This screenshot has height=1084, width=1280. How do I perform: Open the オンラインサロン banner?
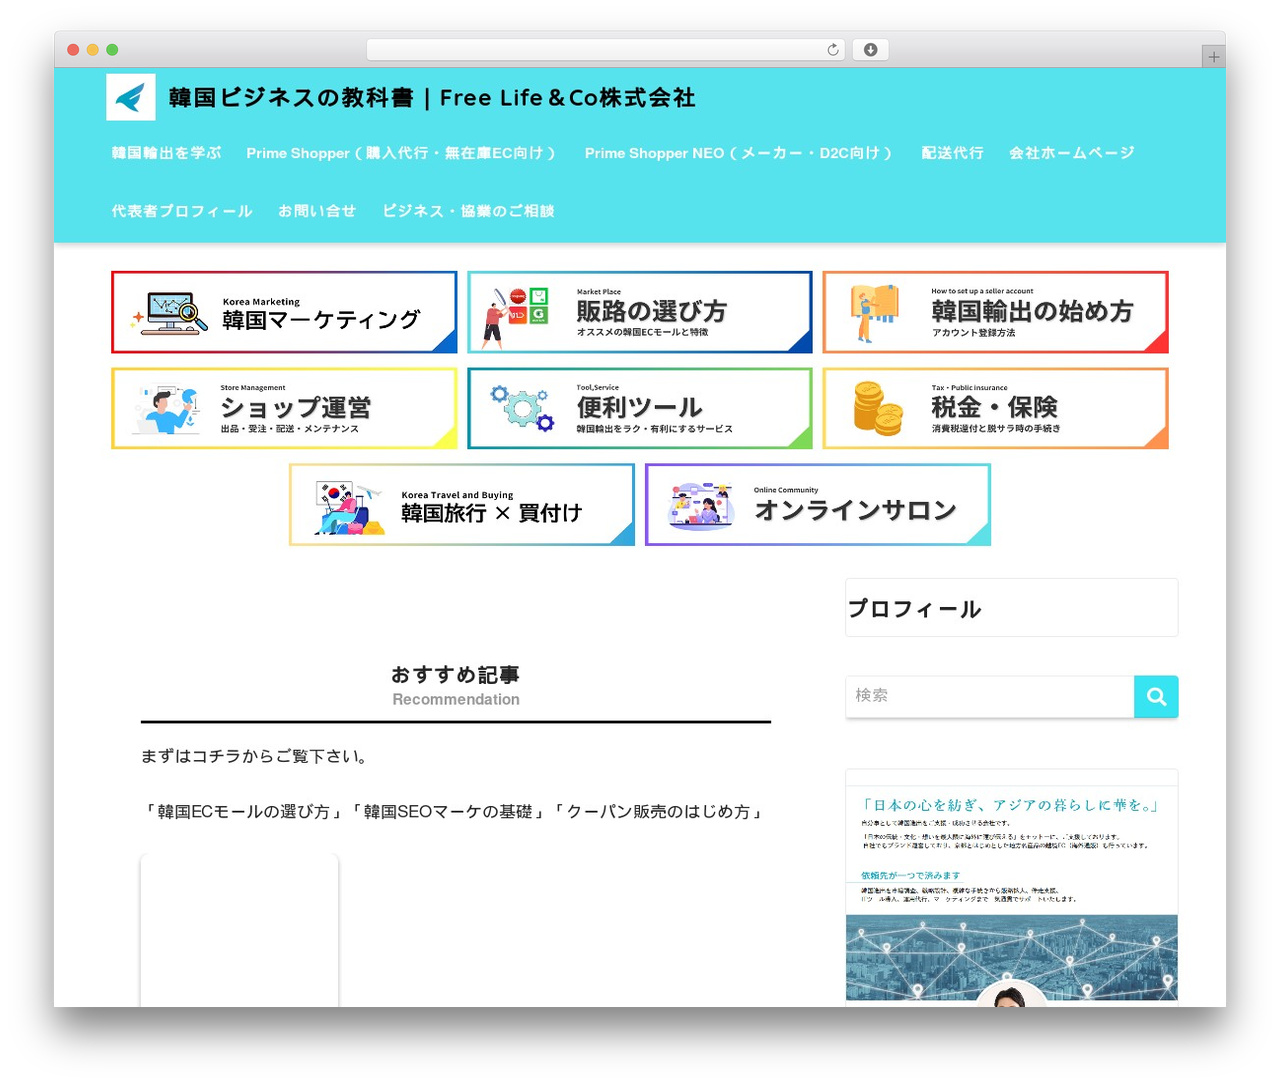818,505
